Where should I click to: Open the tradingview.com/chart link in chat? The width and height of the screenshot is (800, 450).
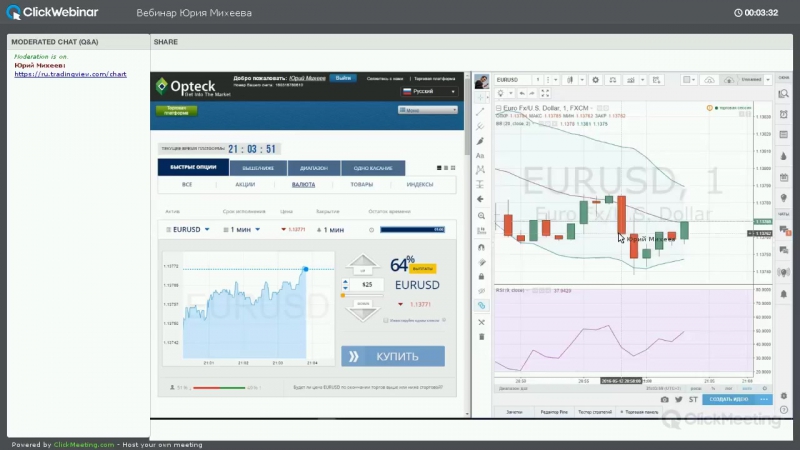tap(70, 74)
